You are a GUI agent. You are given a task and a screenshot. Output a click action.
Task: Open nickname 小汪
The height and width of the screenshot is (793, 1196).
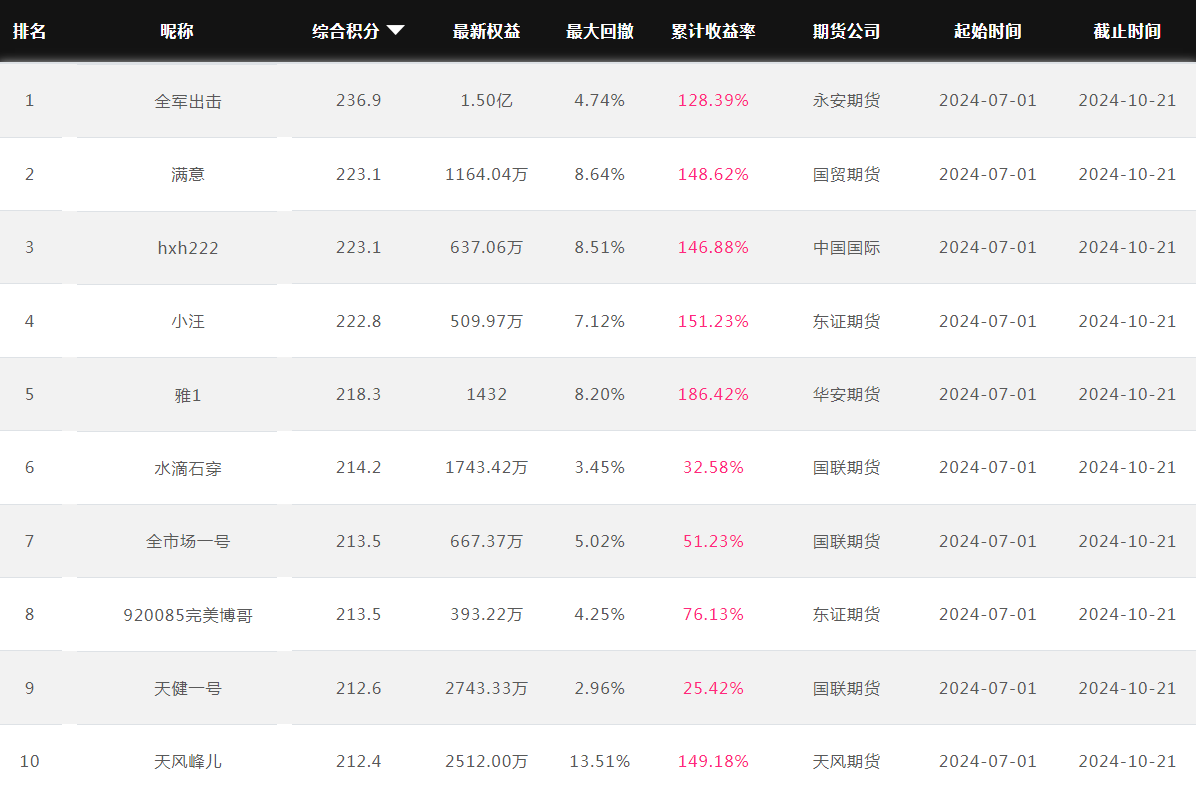coord(188,322)
